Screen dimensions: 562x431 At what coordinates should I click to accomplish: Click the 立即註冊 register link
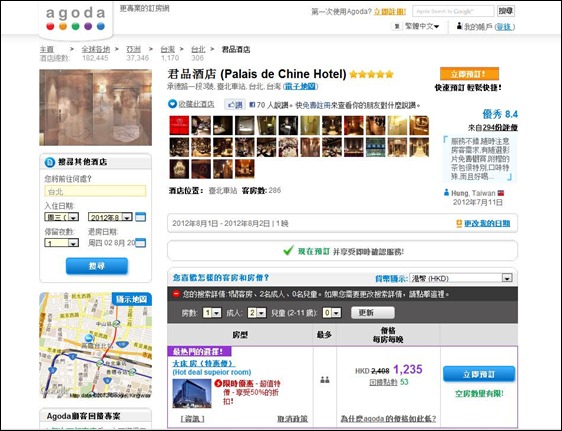(390, 11)
